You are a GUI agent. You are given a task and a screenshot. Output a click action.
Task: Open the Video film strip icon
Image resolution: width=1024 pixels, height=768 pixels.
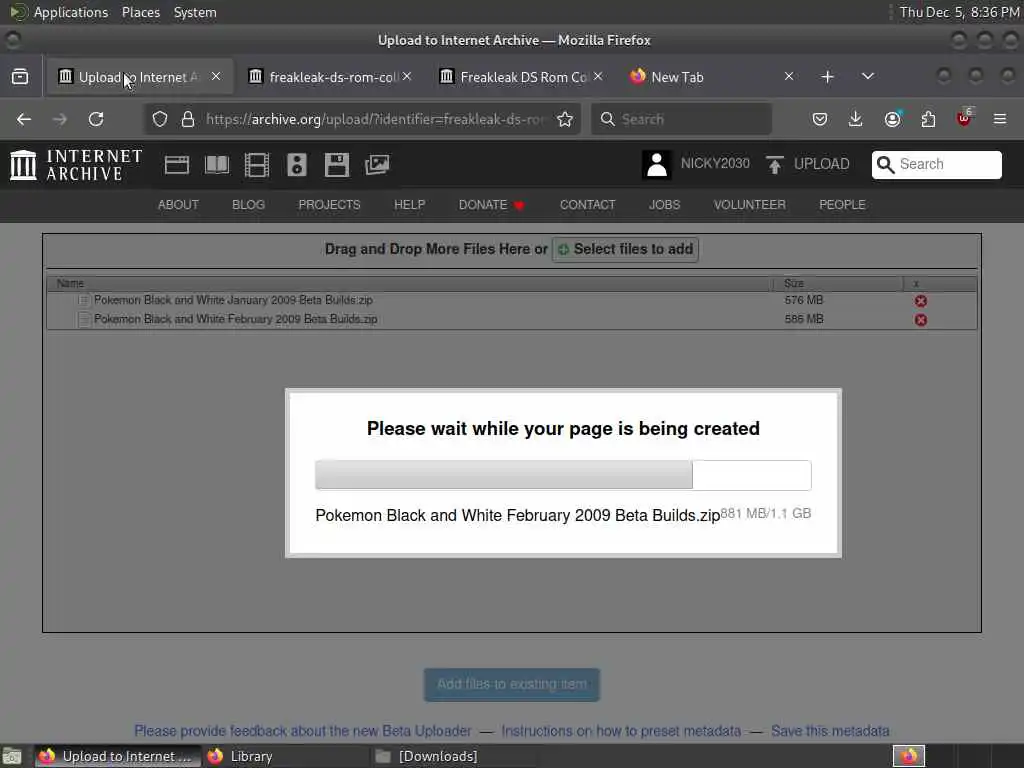click(x=257, y=165)
